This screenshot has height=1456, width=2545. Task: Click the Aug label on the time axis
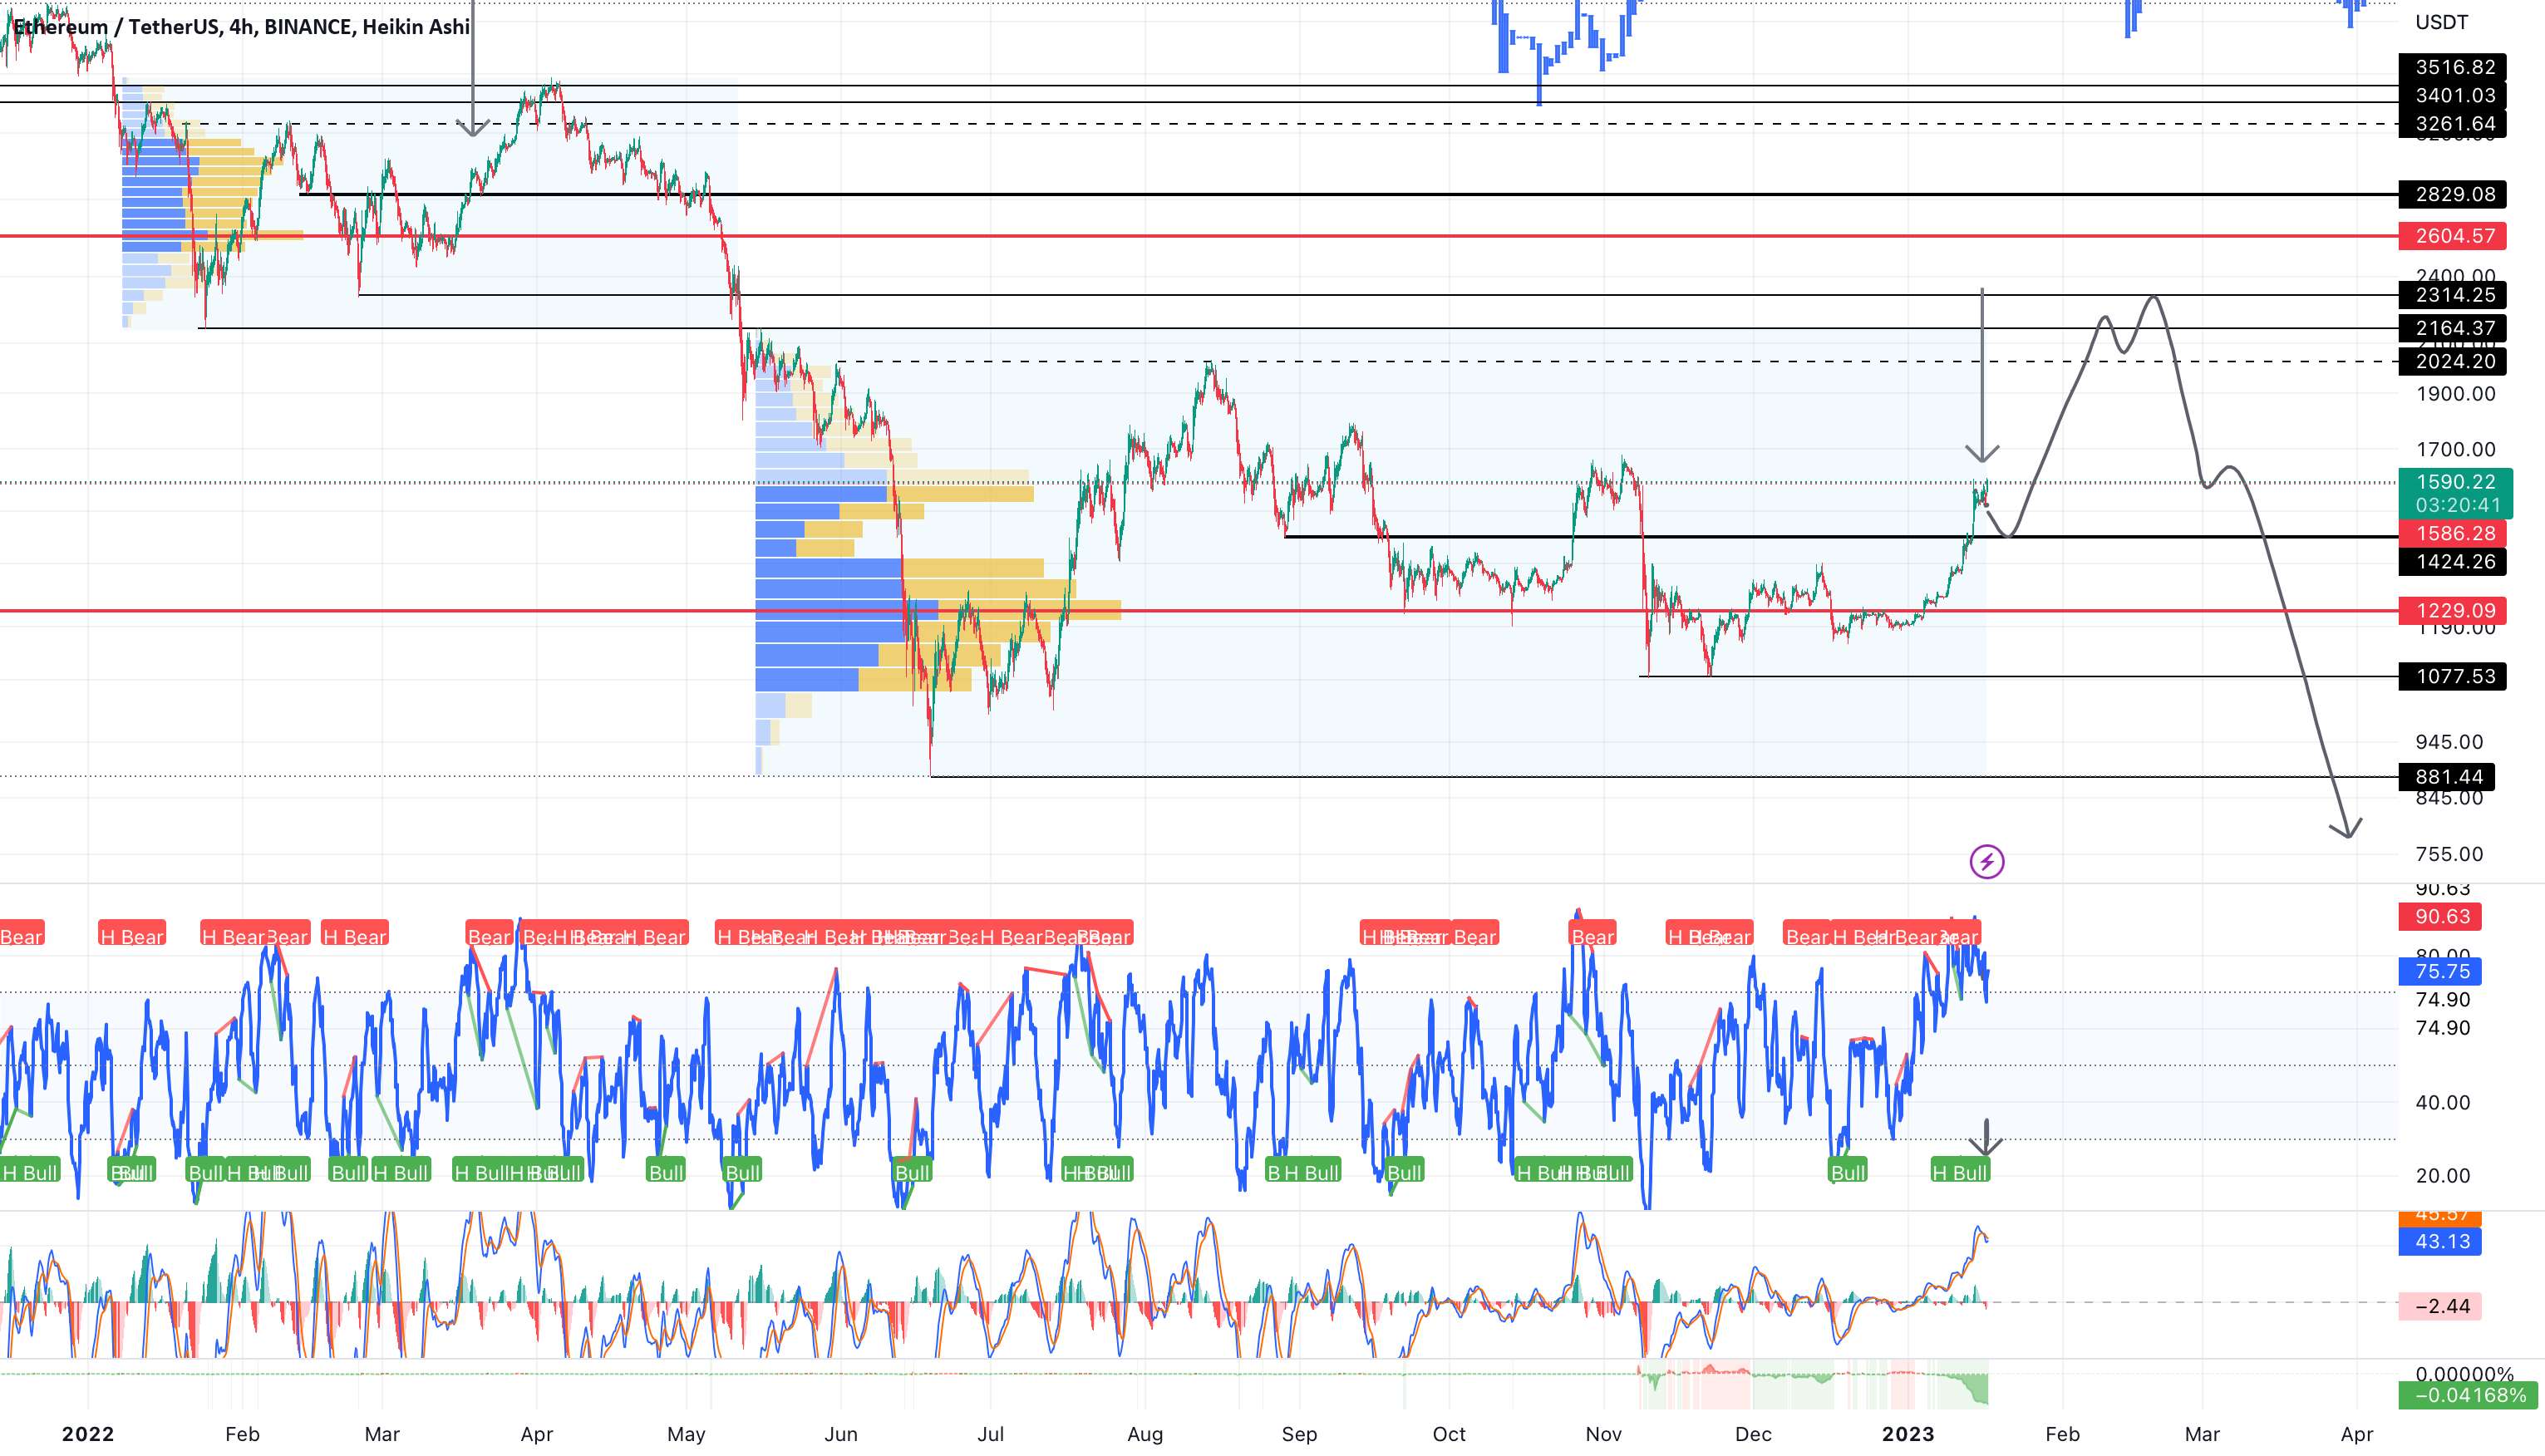(x=1145, y=1434)
